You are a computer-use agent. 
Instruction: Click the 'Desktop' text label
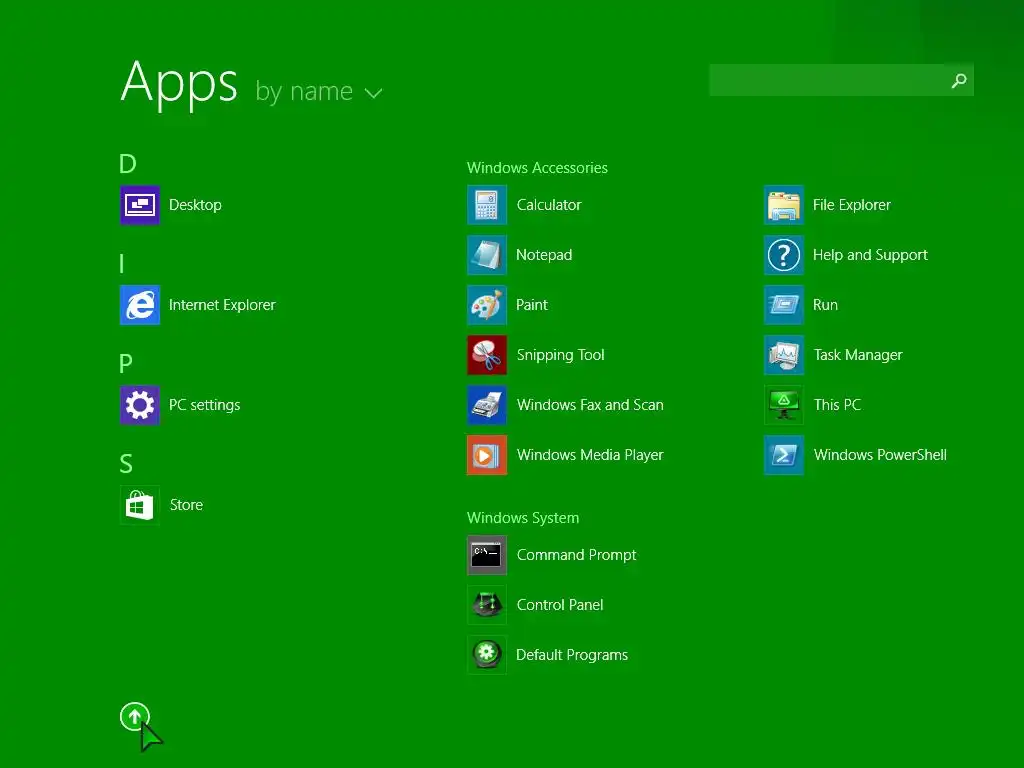click(x=195, y=205)
